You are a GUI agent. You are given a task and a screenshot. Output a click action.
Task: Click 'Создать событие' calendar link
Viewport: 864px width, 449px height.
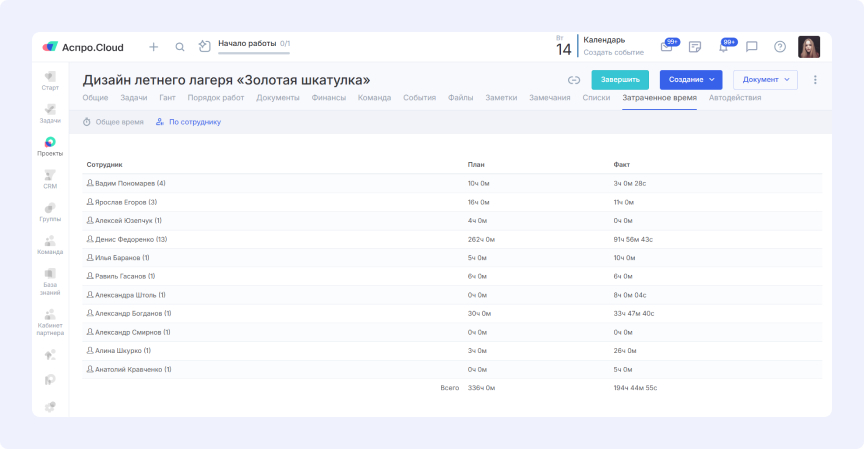pyautogui.click(x=613, y=52)
